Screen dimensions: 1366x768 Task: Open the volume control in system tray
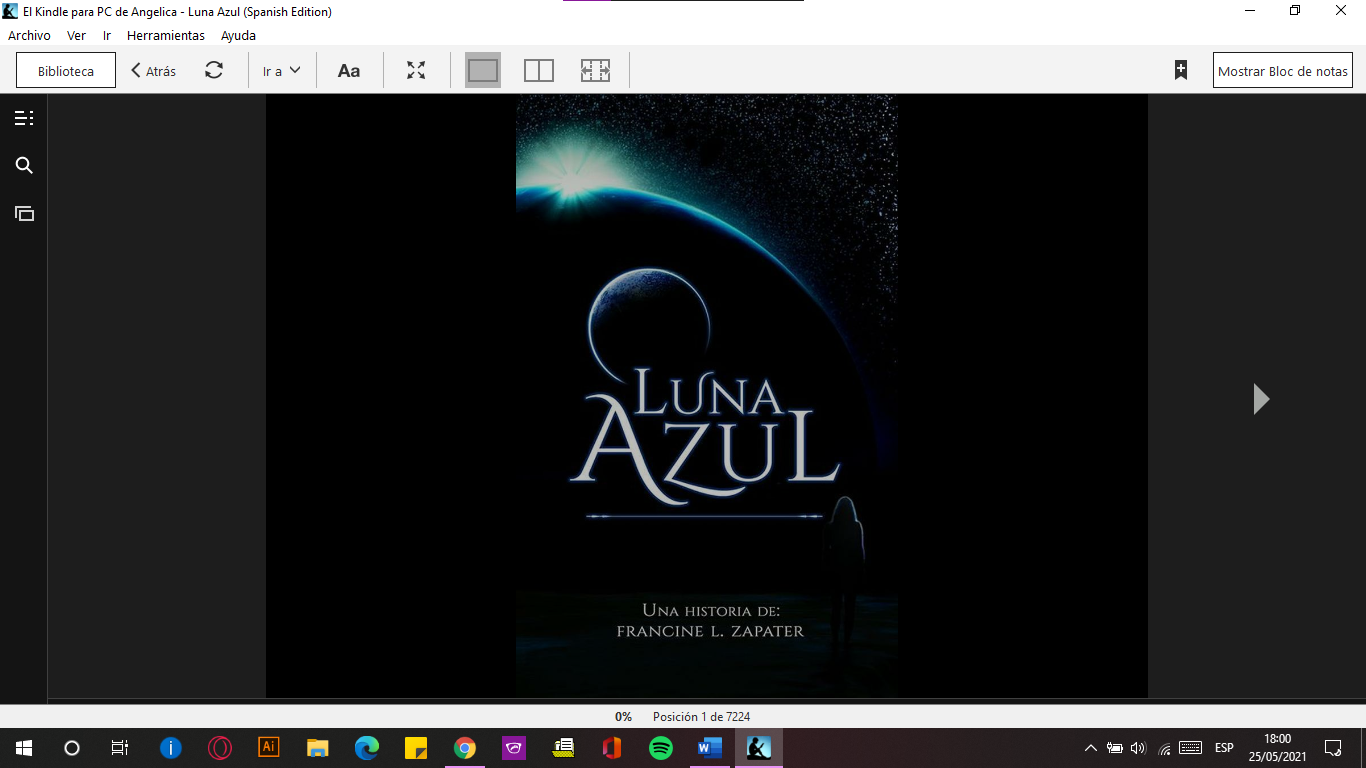pos(1138,748)
